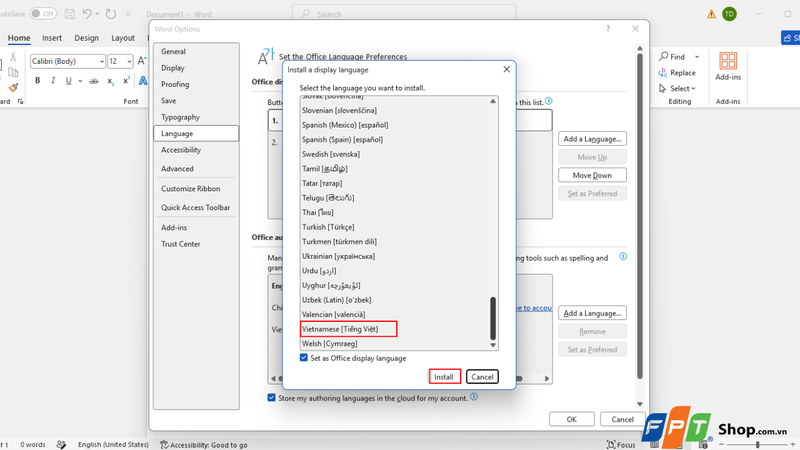Apply Subscript formatting
The height and width of the screenshot is (450, 800).
[110, 81]
